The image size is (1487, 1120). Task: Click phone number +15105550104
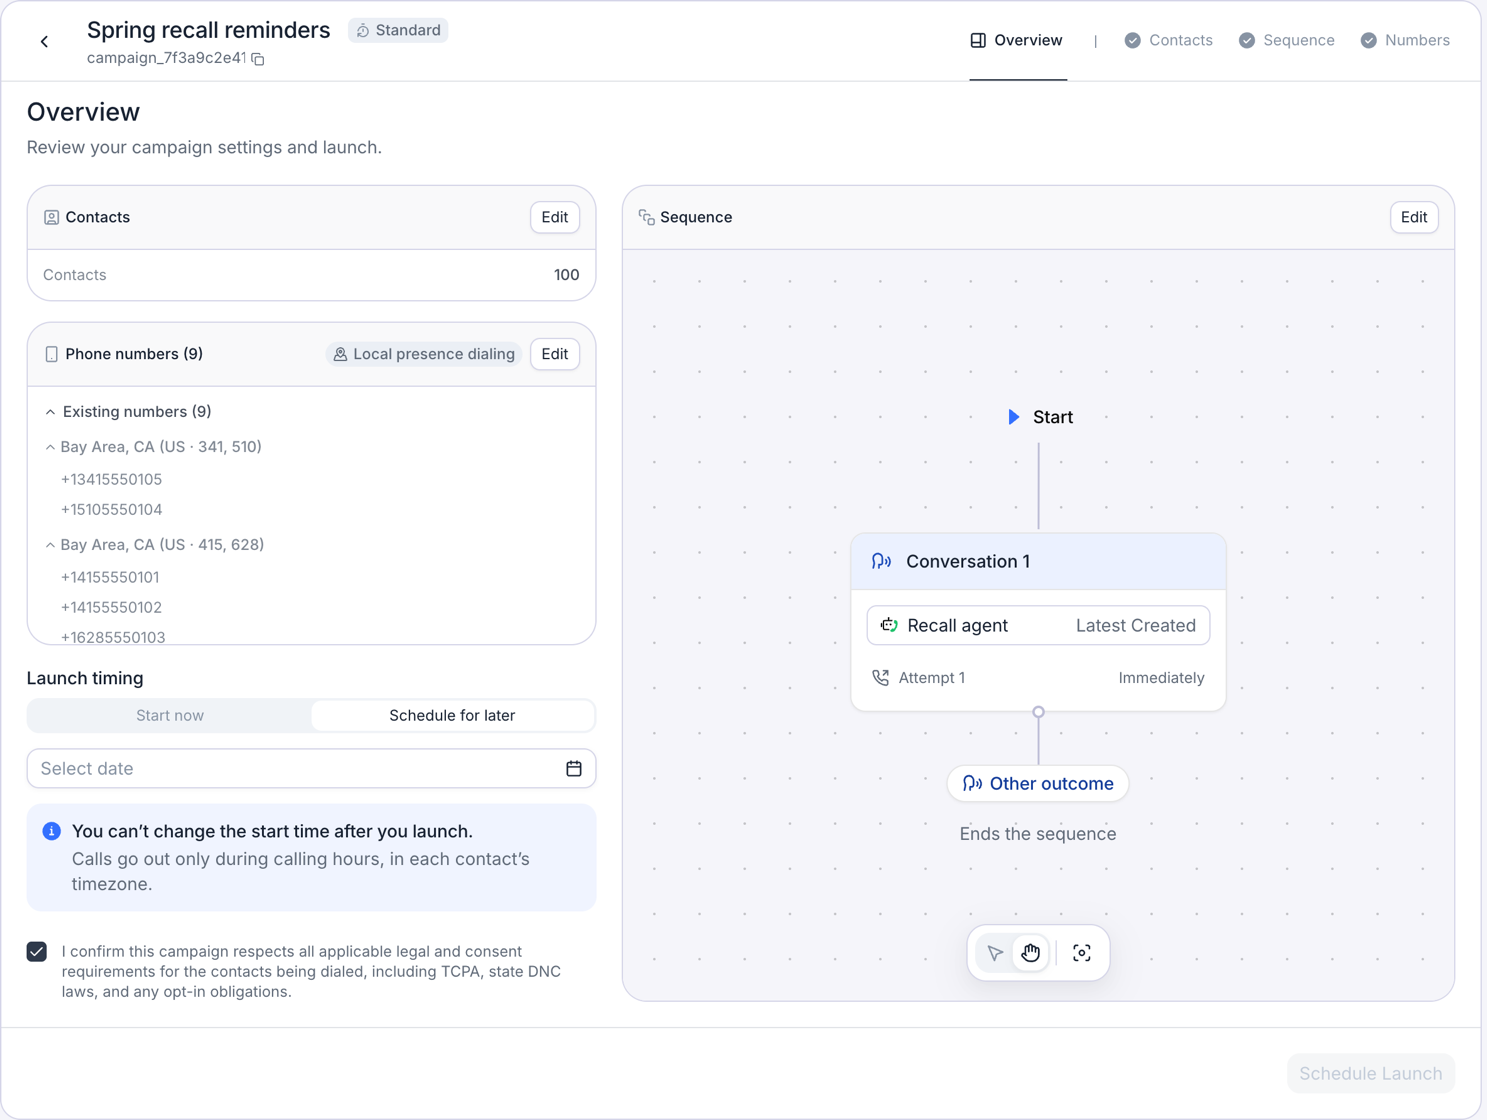[x=111, y=509]
